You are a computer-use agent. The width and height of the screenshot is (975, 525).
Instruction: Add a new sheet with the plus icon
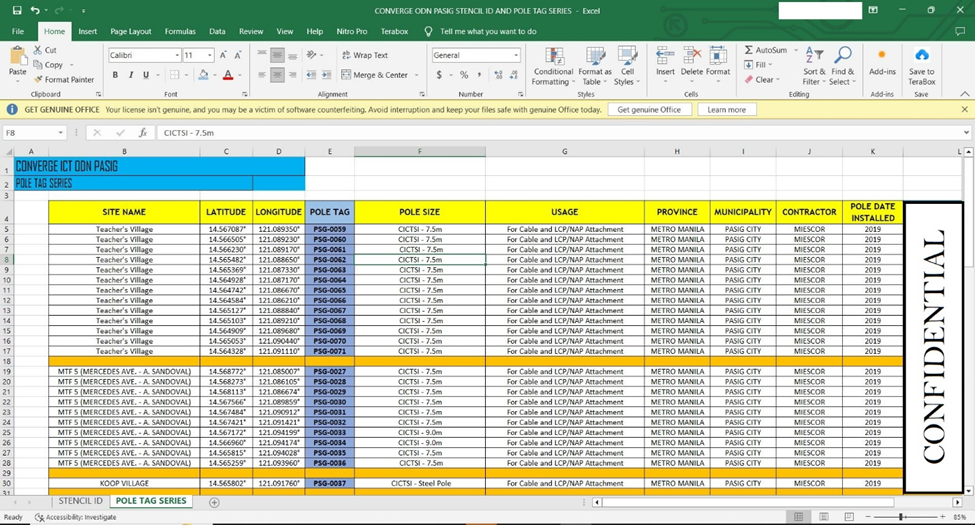214,502
